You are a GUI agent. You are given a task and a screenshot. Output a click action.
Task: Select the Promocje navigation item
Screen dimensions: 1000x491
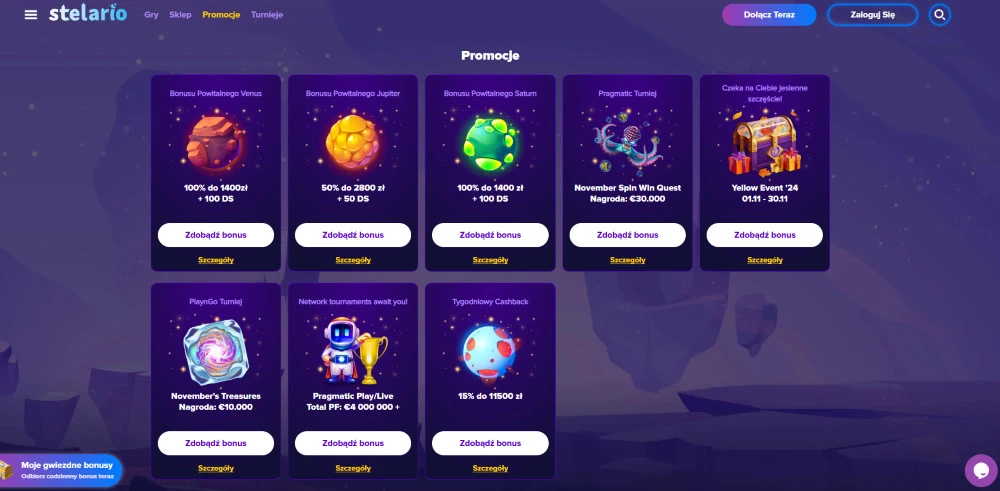pos(221,15)
